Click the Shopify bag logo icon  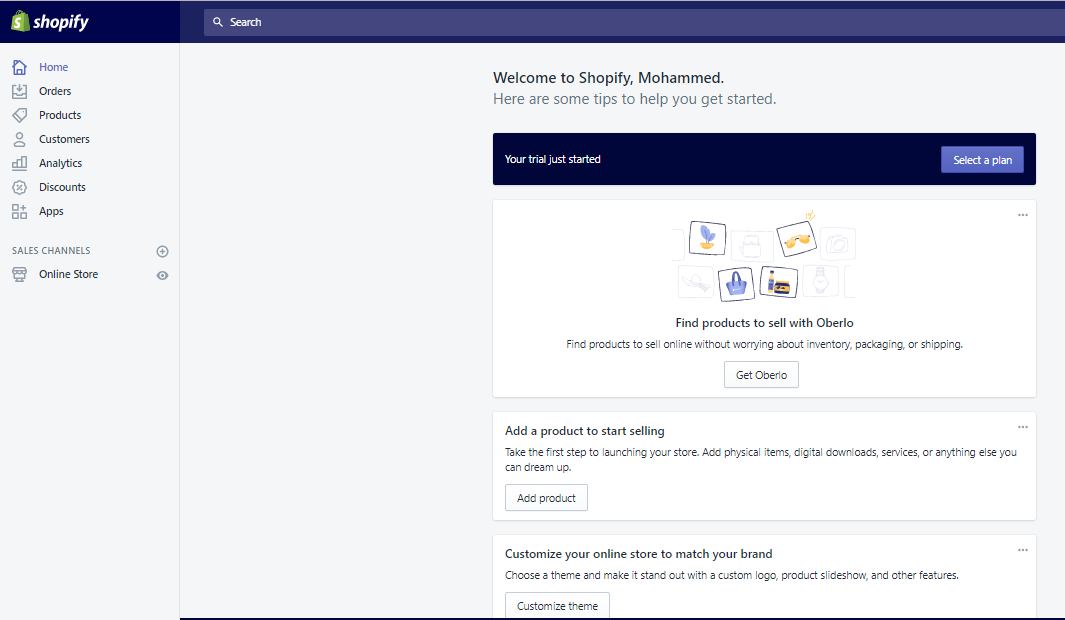(20, 21)
